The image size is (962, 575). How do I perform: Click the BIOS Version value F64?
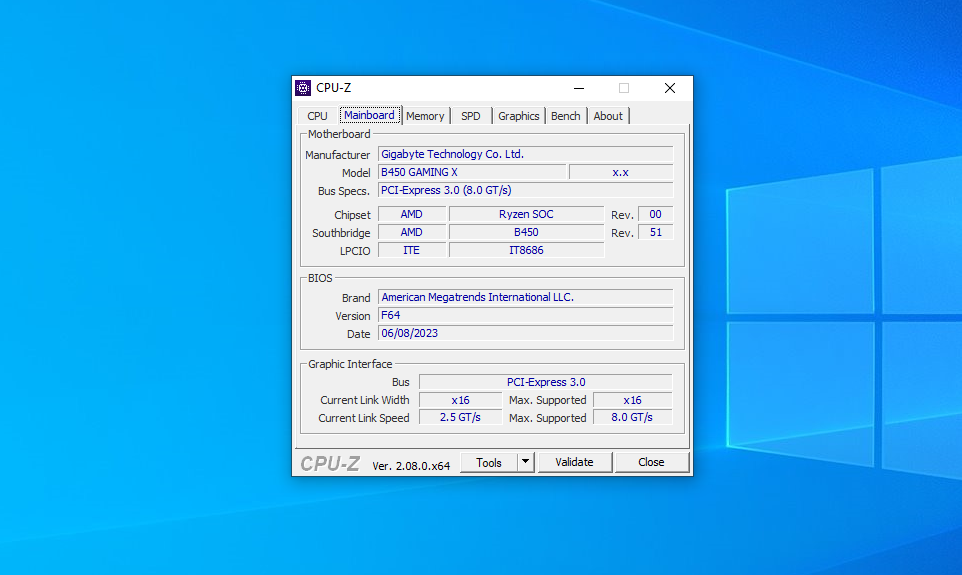(x=525, y=315)
